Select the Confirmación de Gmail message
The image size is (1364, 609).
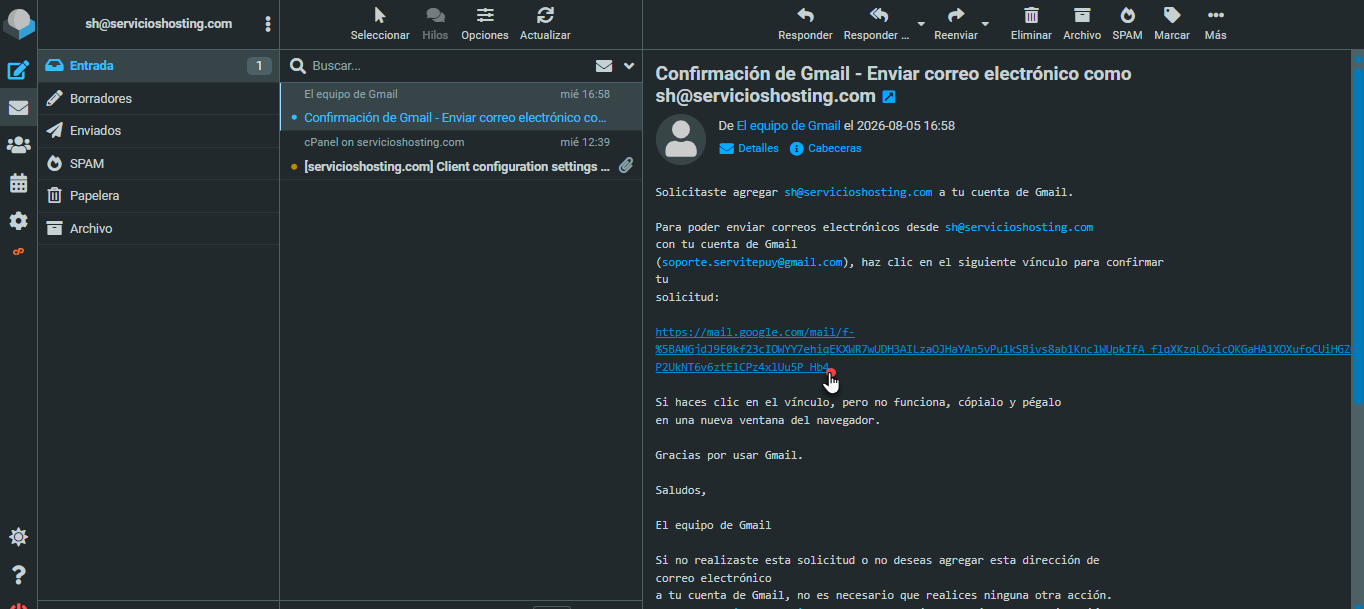point(461,106)
